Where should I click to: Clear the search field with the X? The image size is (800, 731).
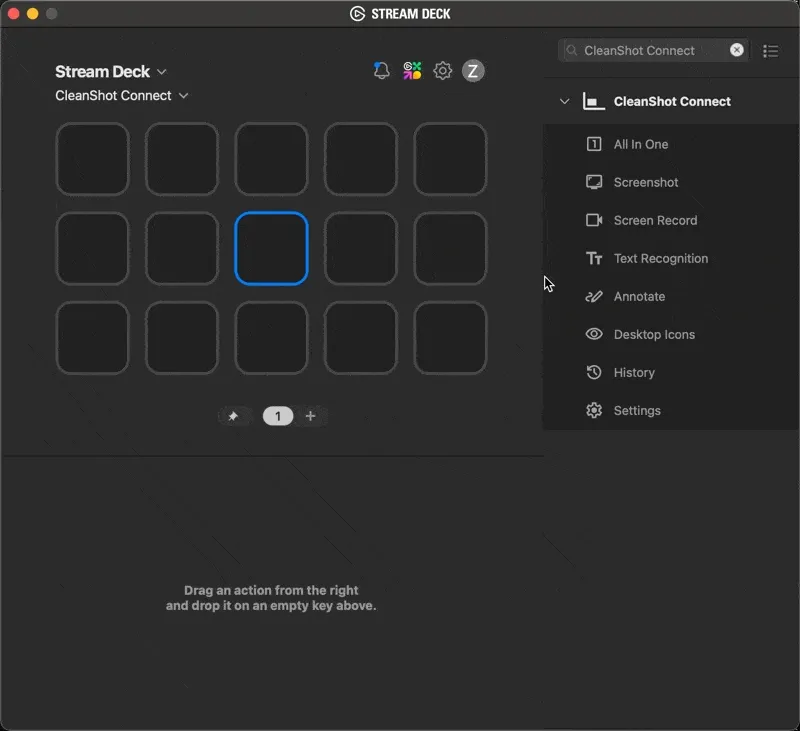click(737, 49)
